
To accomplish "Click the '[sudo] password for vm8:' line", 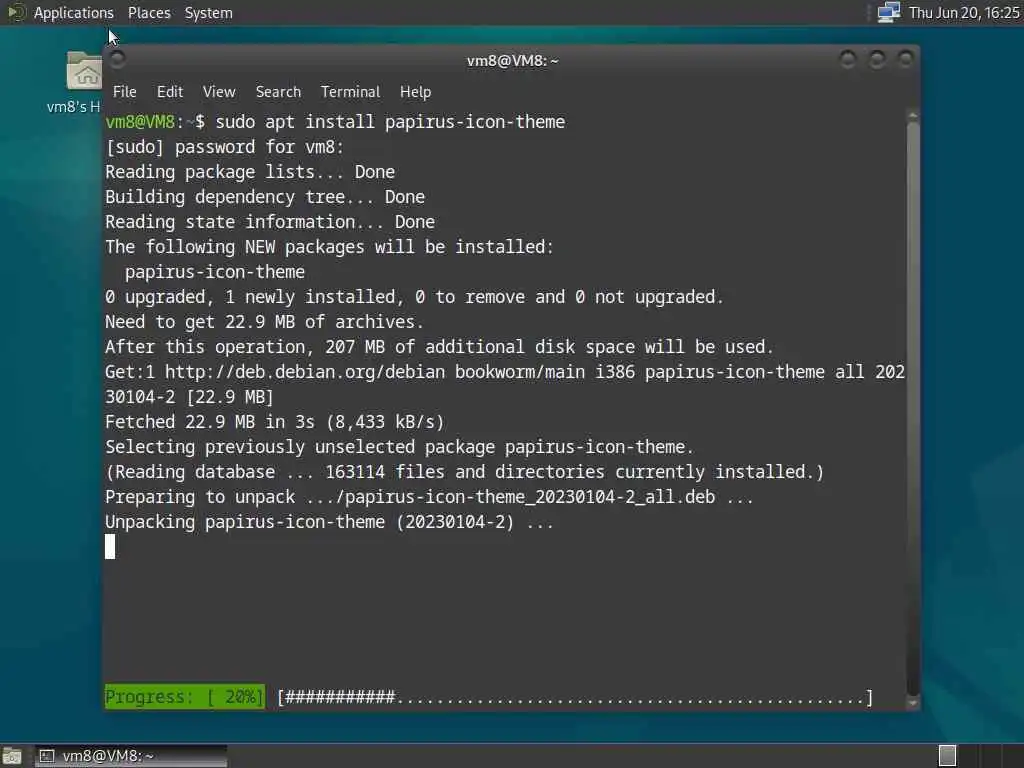I will point(225,147).
